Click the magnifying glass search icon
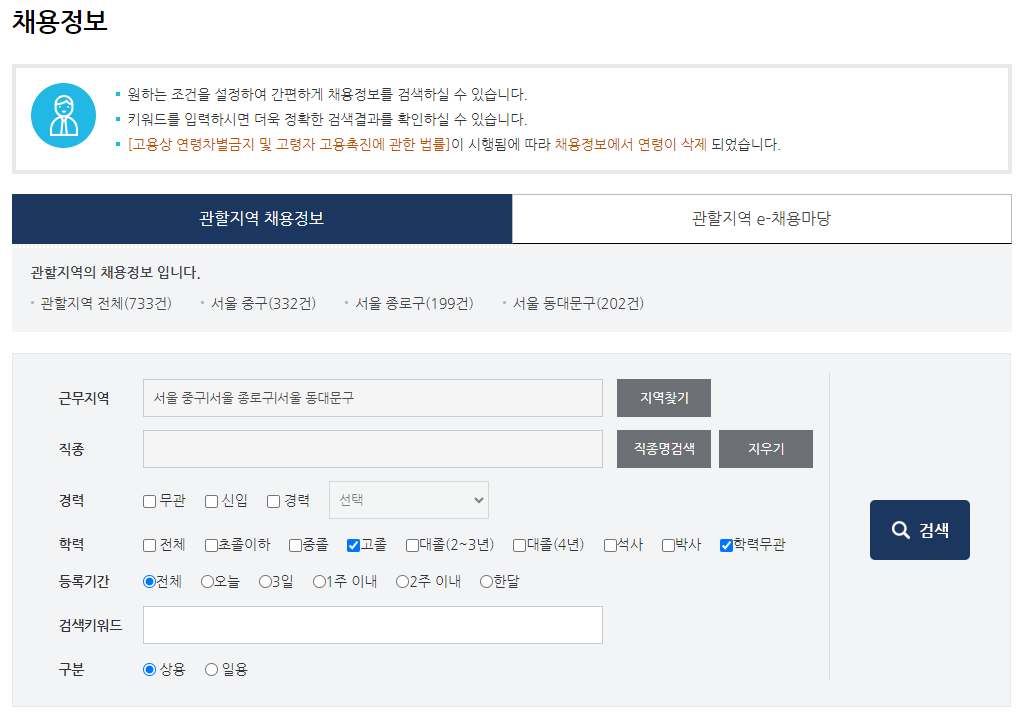 tap(903, 530)
